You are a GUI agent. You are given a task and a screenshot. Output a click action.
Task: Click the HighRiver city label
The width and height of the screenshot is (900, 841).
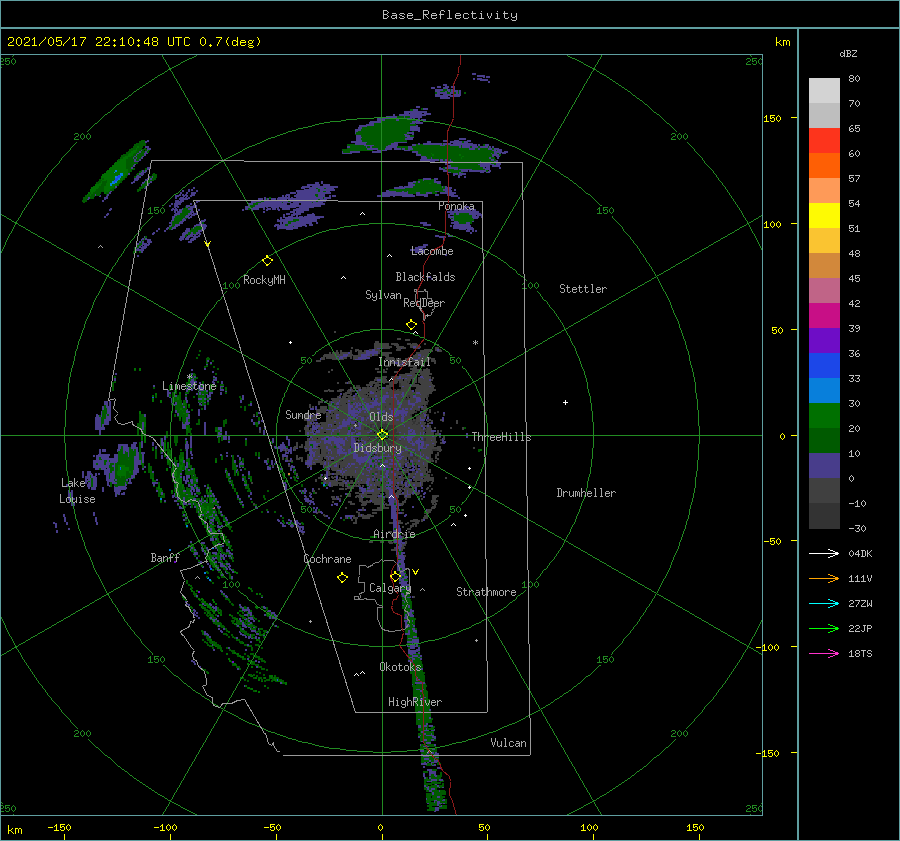pos(415,702)
